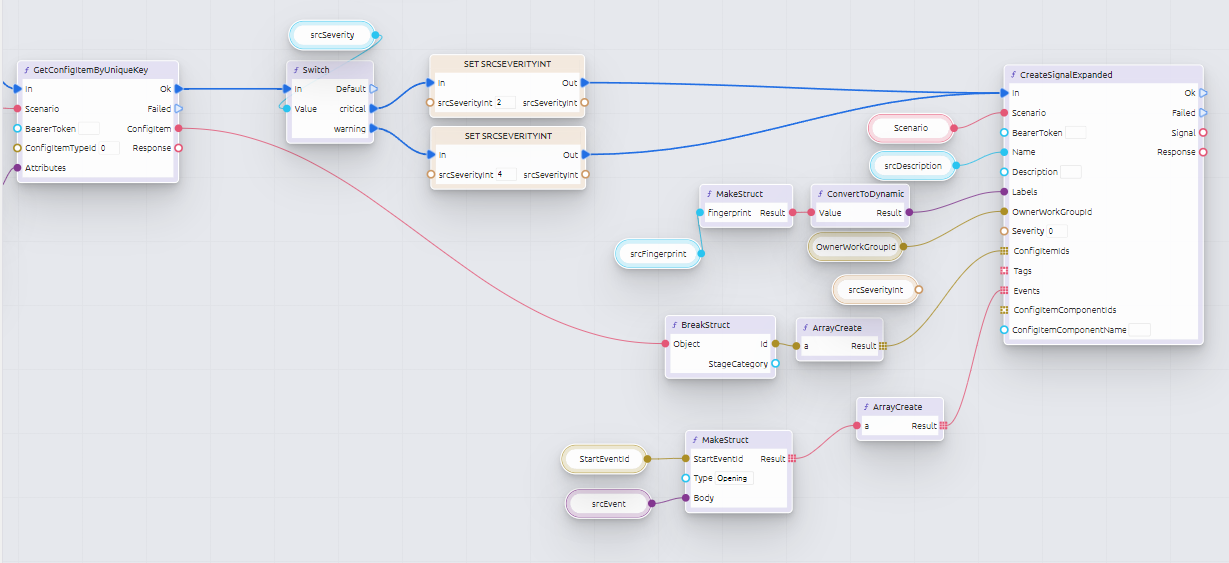Click StageCategory output pin on BreakStruct
1229x563 pixels.
tap(775, 364)
